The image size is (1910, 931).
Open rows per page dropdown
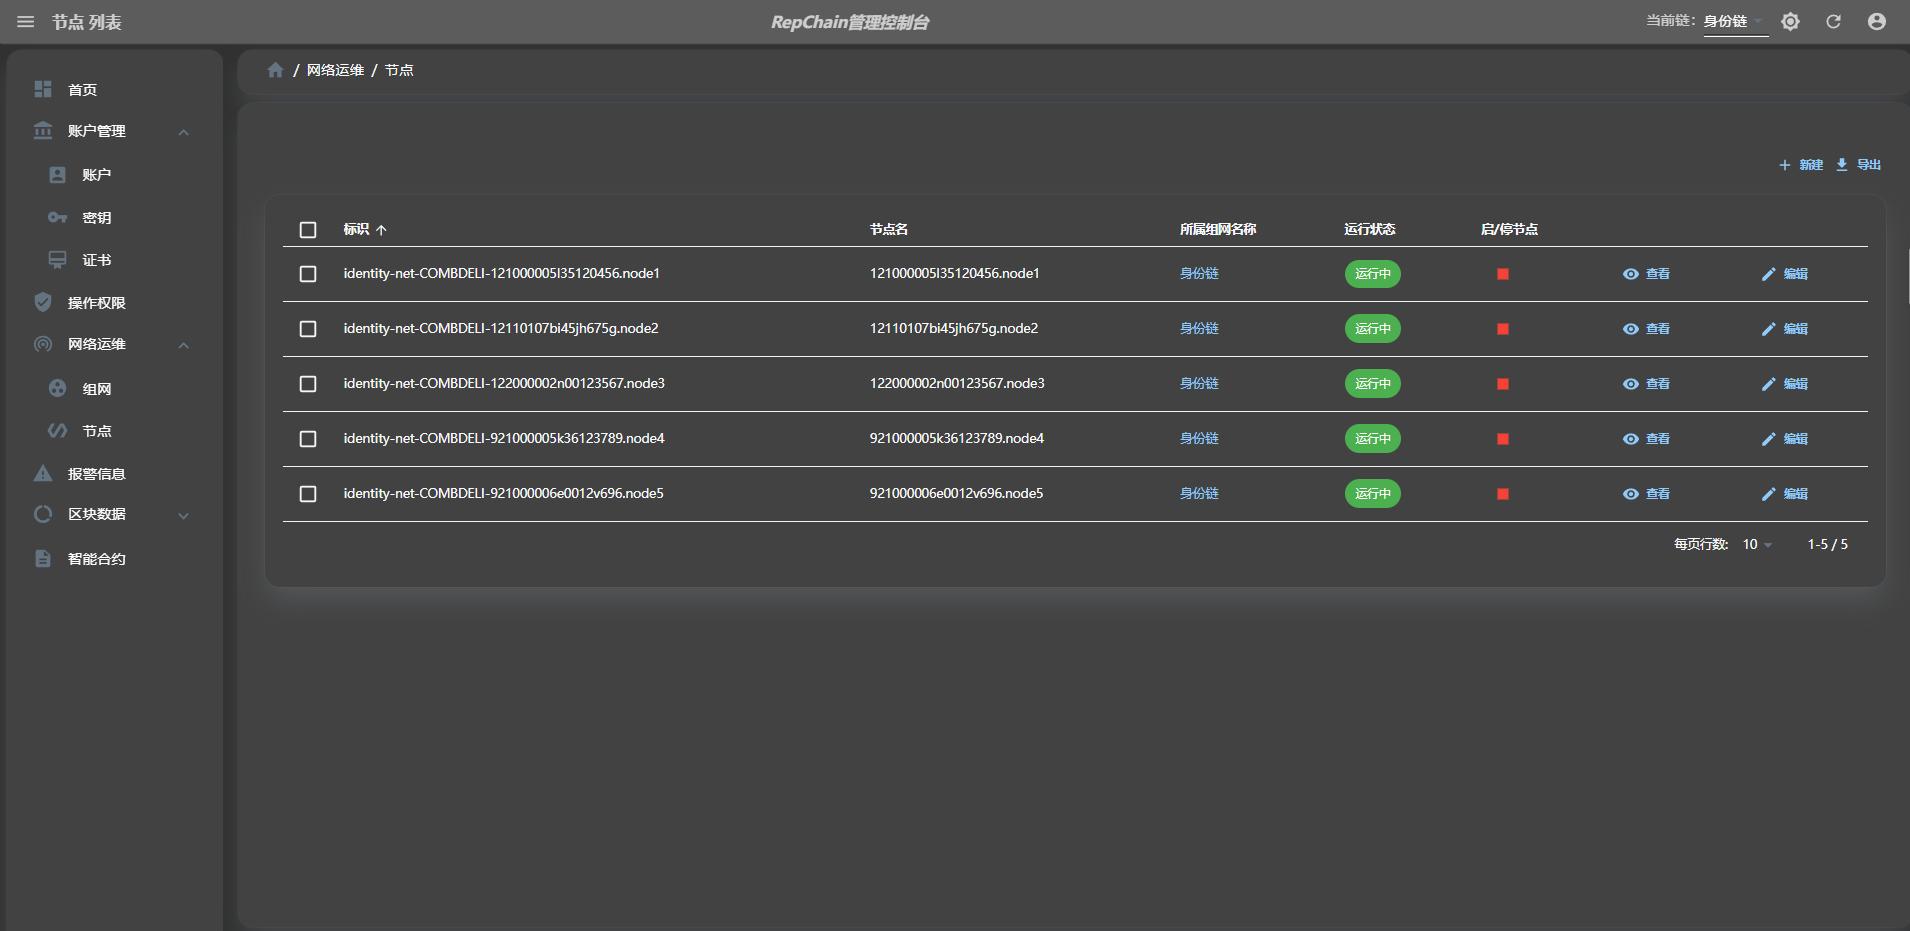(1757, 544)
